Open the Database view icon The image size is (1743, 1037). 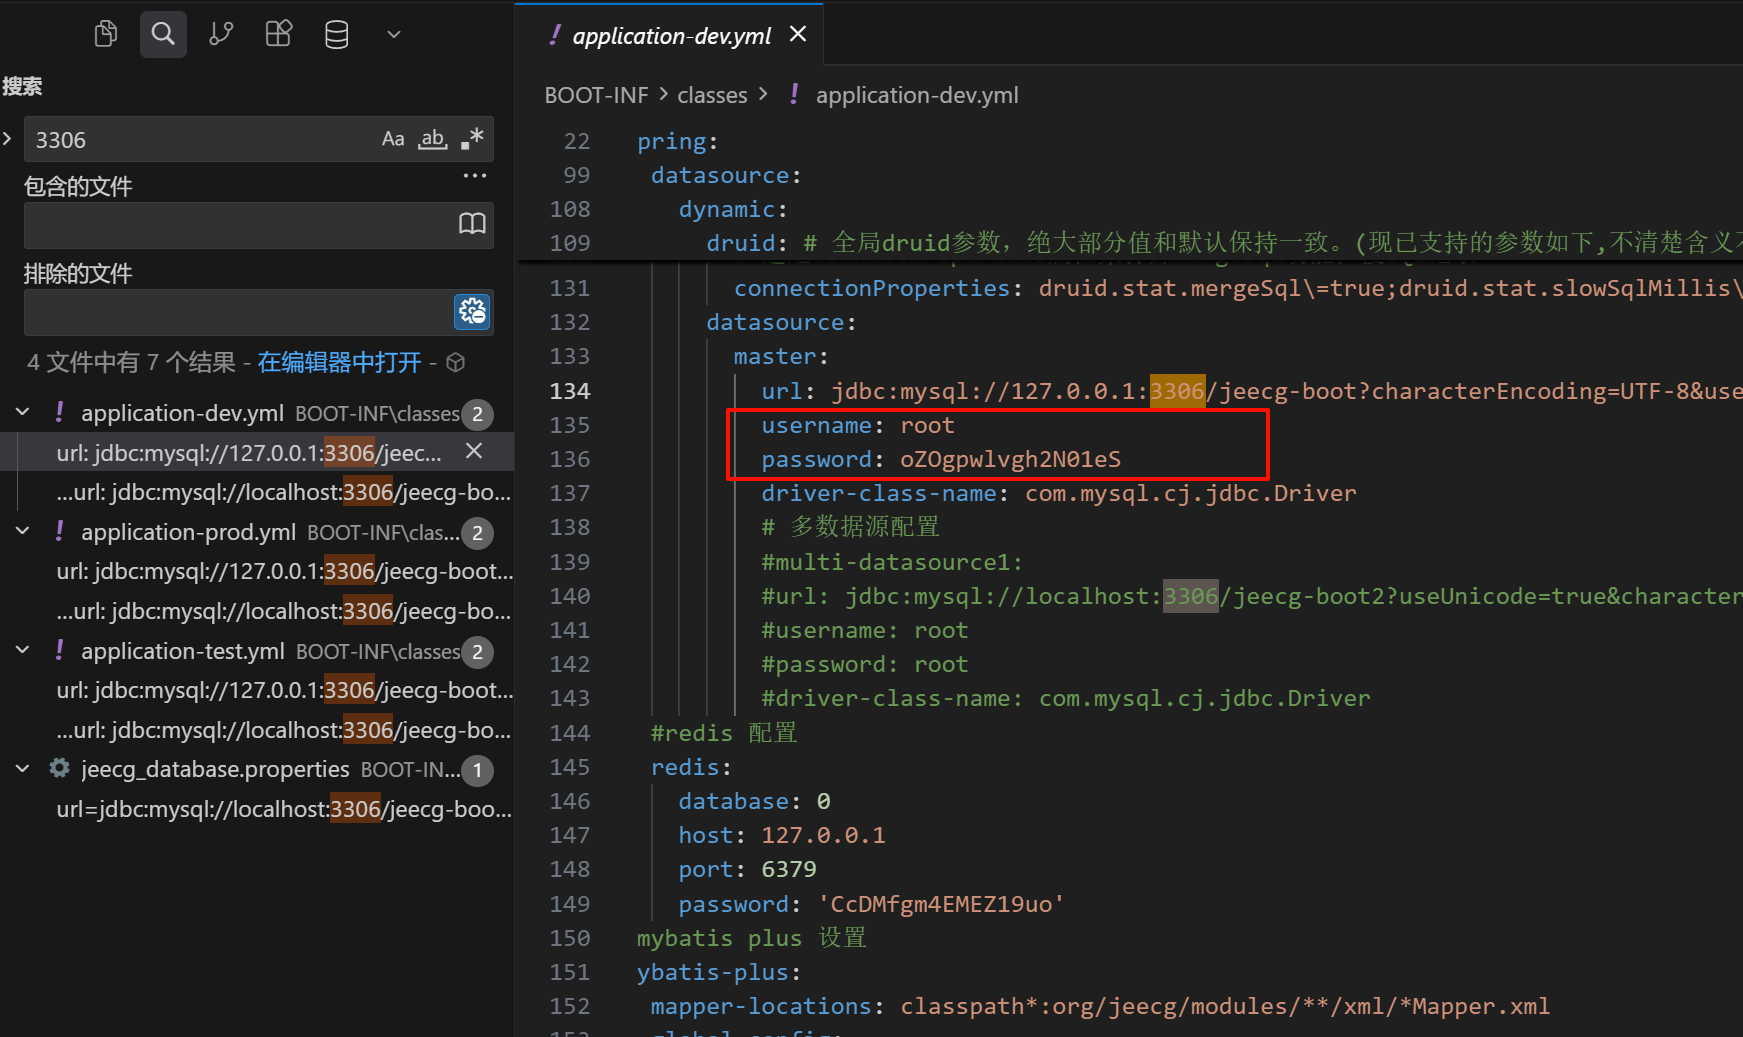[x=337, y=35]
